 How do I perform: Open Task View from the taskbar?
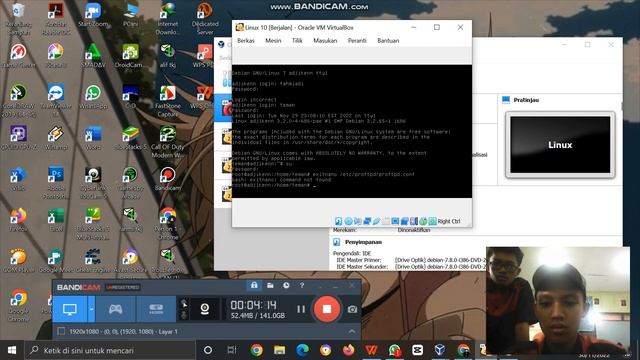pyautogui.click(x=232, y=350)
